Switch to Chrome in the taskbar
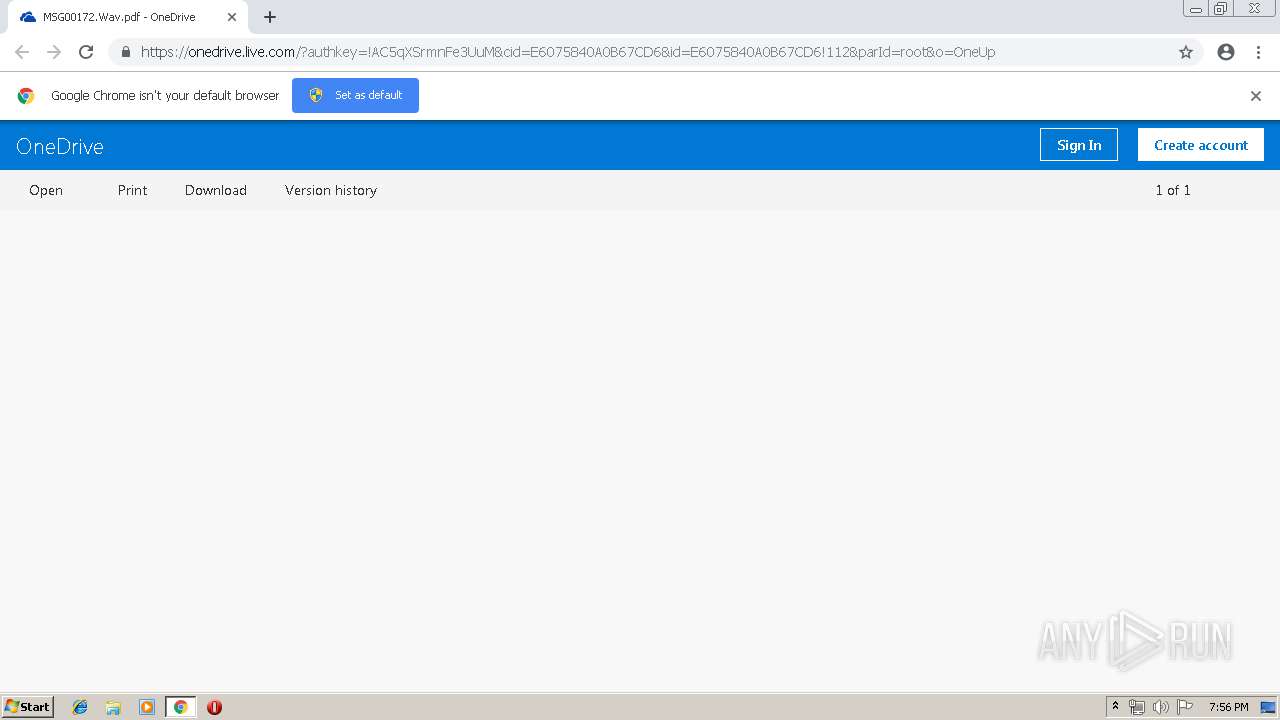The image size is (1280, 720). [180, 707]
